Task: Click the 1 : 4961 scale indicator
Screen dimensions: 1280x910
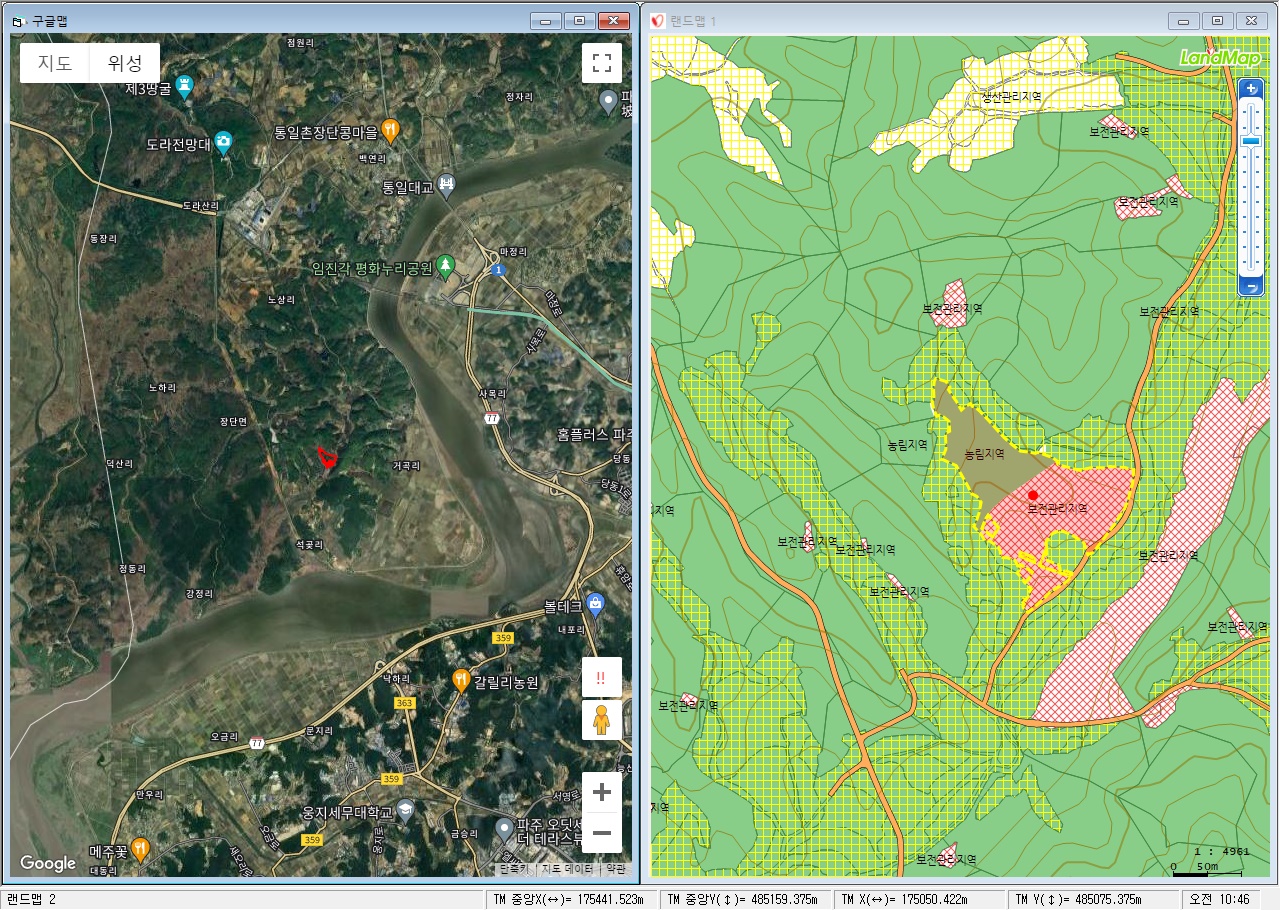Action: [x=1222, y=852]
